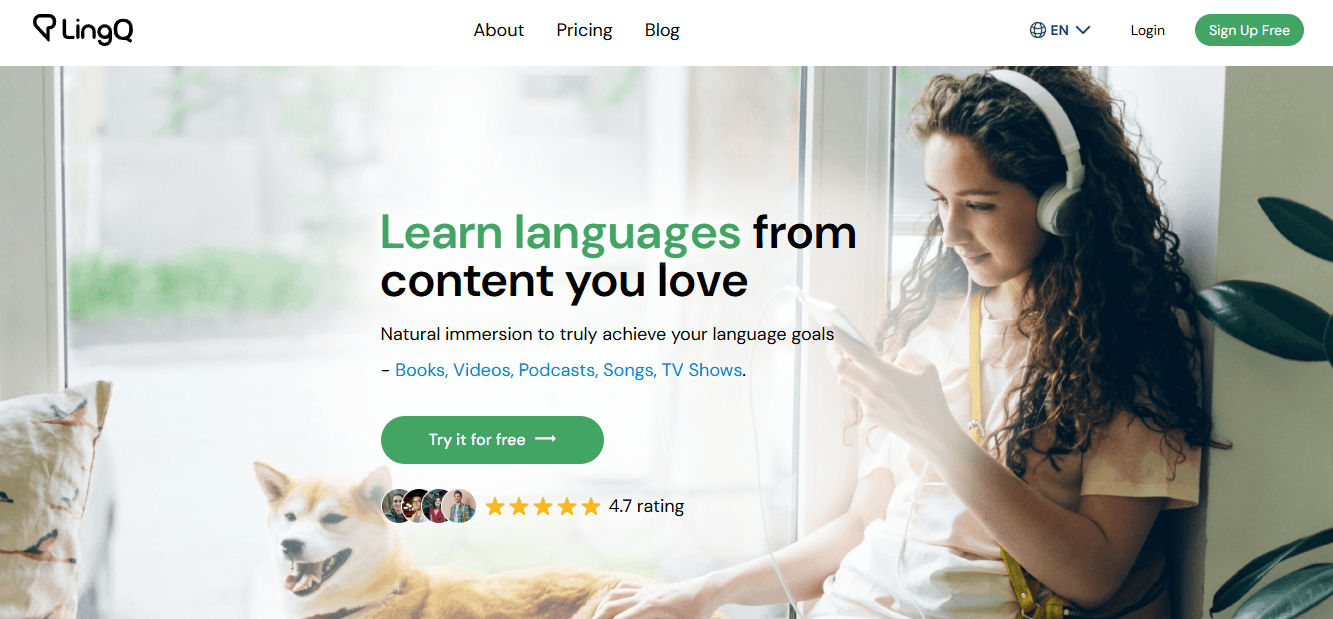Screen dimensions: 1333x619
Task: Click the first user avatar
Action: click(397, 506)
